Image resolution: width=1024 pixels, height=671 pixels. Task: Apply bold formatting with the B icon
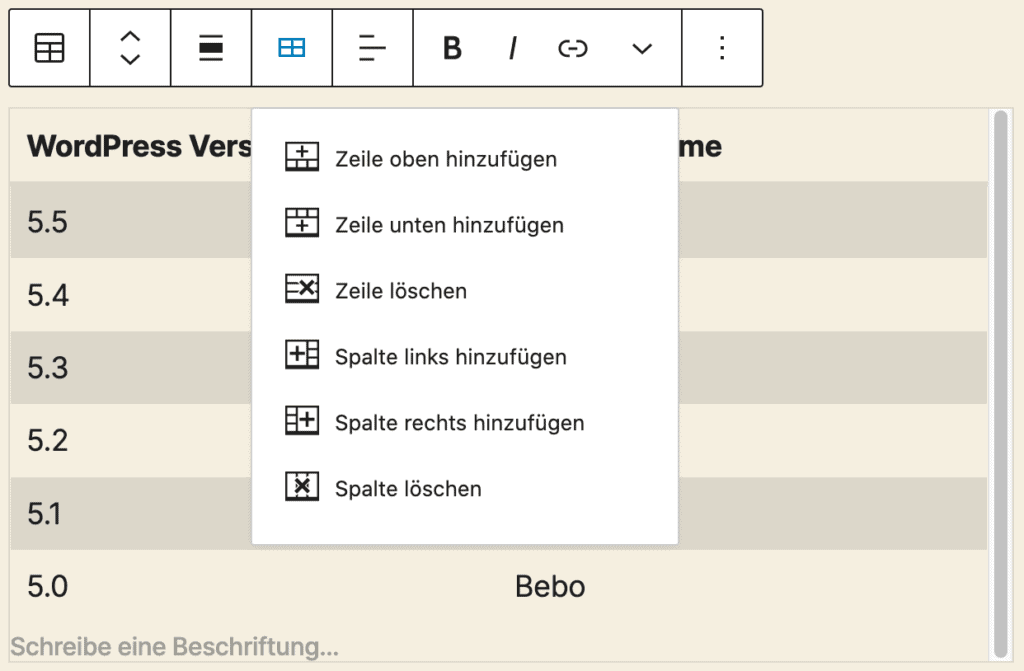(x=451, y=47)
